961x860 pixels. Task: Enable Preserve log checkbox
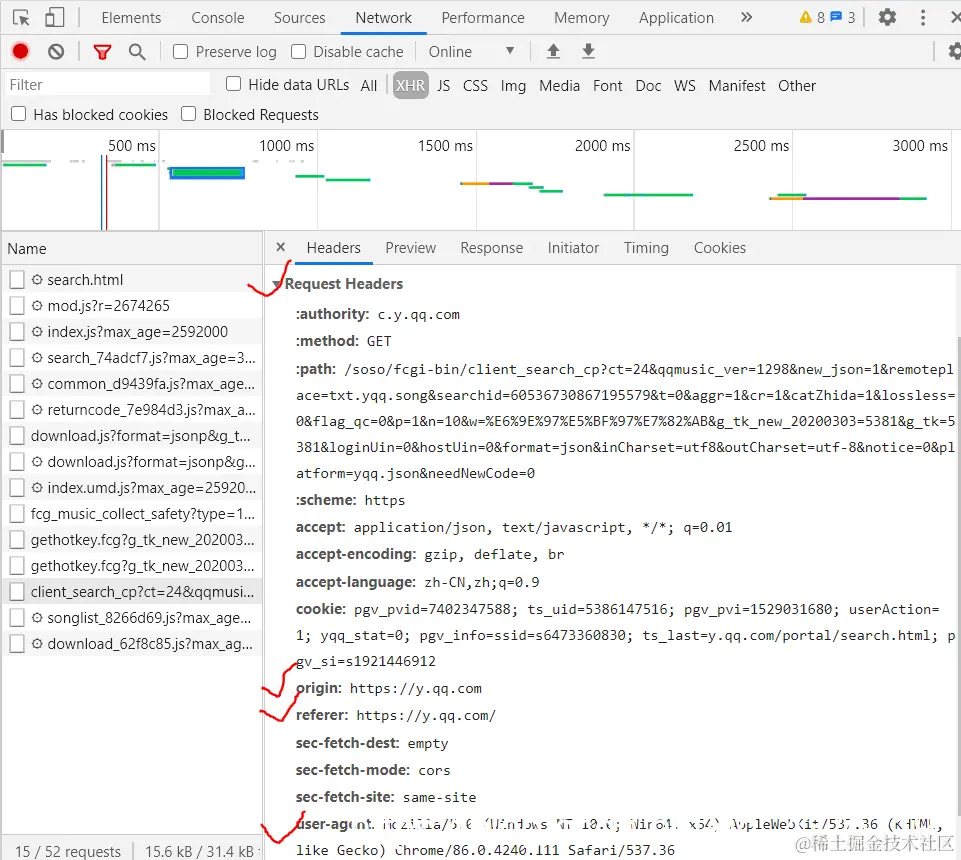180,51
